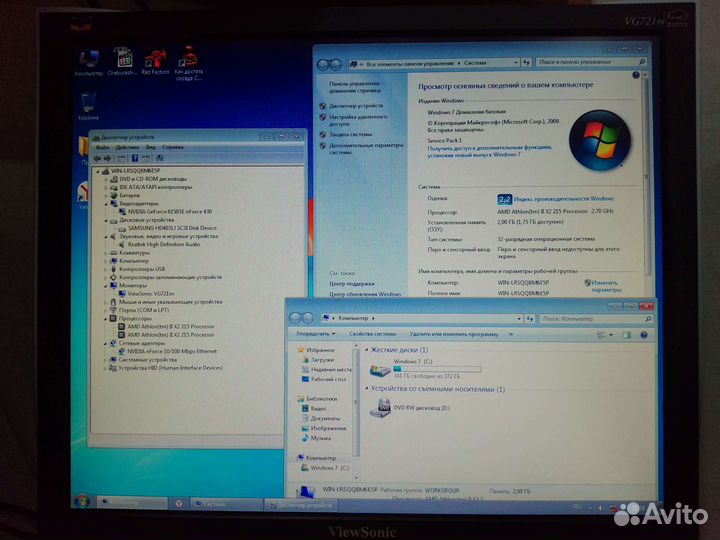Click the back button in System window
Viewport: 720px width, 540px height.
click(323, 65)
